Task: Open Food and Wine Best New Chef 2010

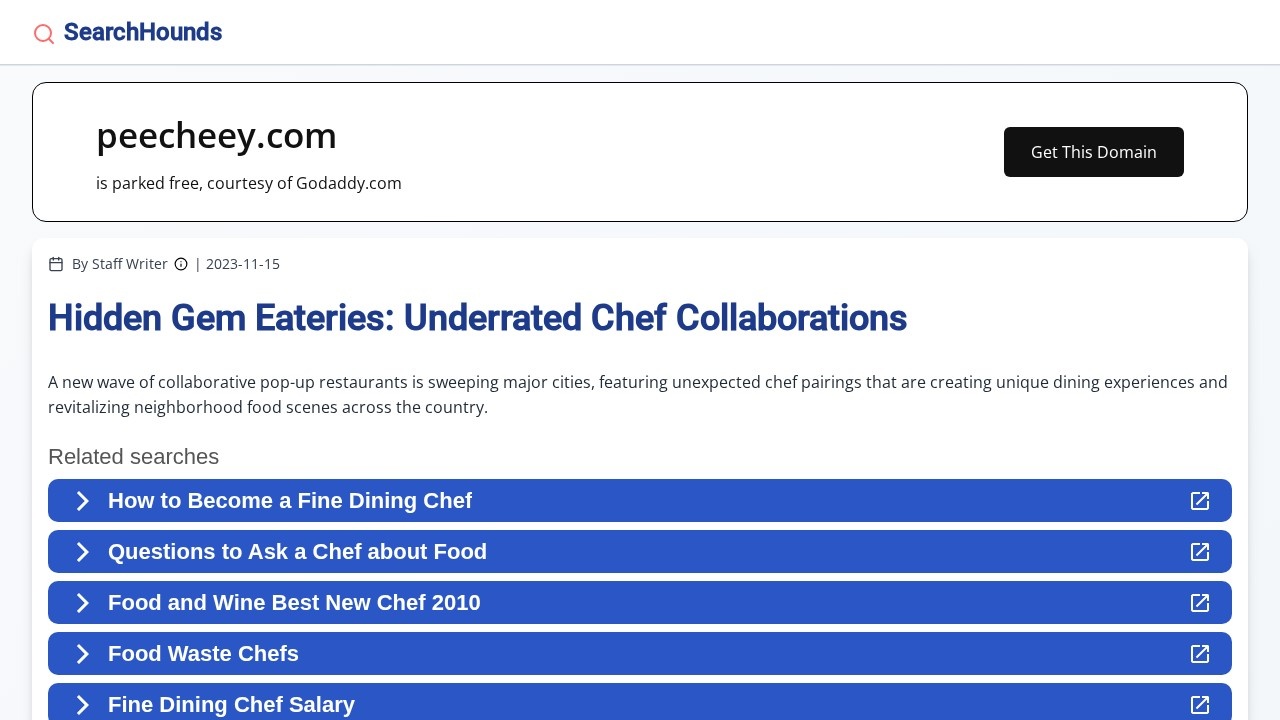Action: click(x=294, y=603)
